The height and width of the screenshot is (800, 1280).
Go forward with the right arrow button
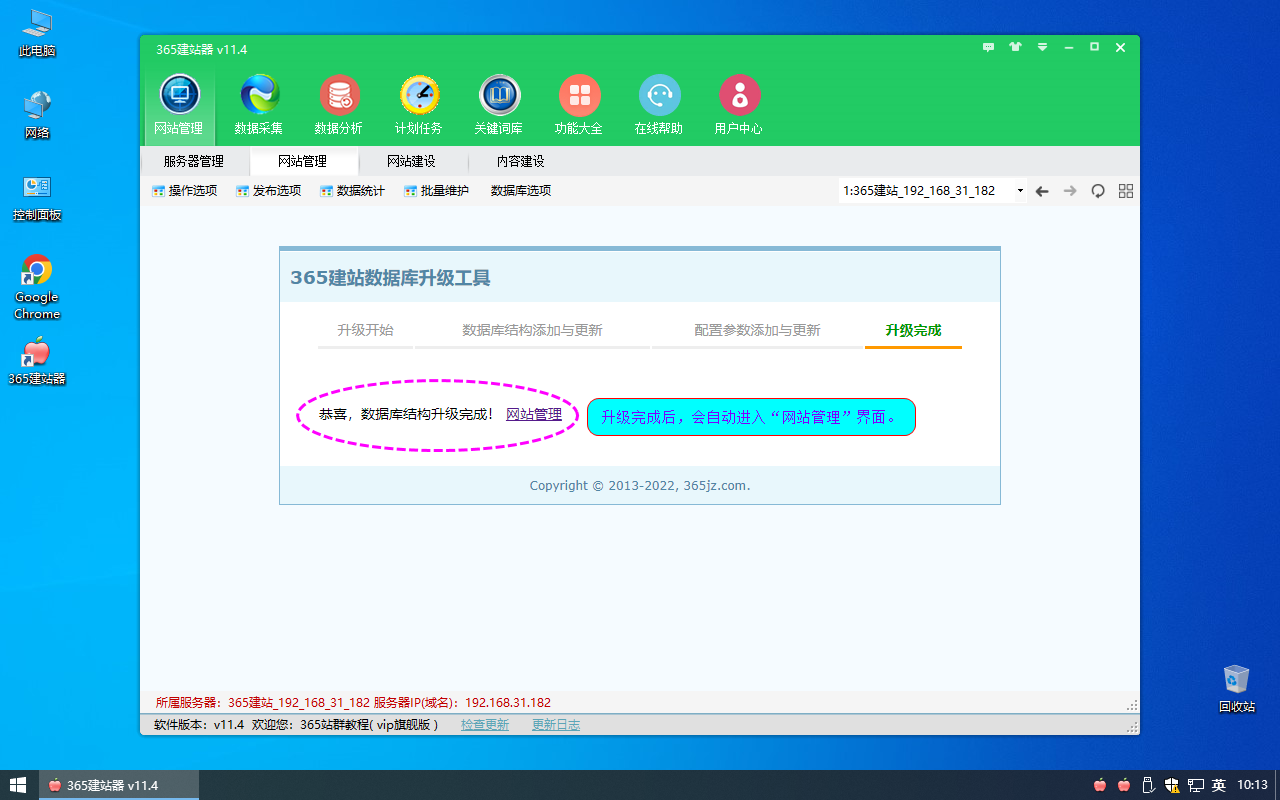pyautogui.click(x=1070, y=191)
